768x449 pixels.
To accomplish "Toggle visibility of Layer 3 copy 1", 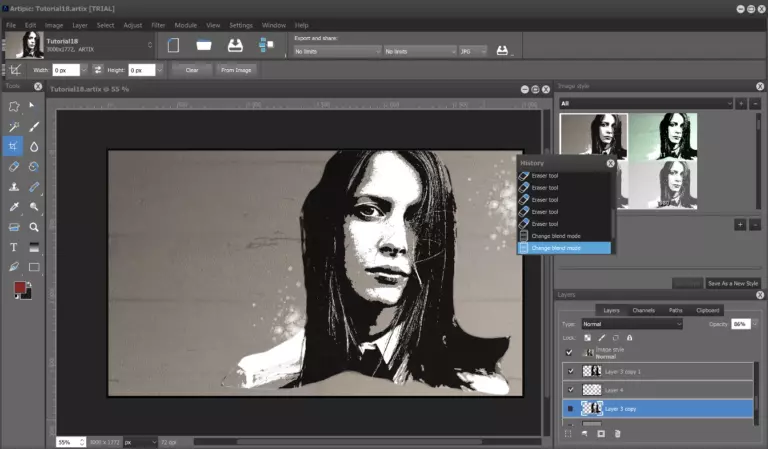I will [570, 371].
